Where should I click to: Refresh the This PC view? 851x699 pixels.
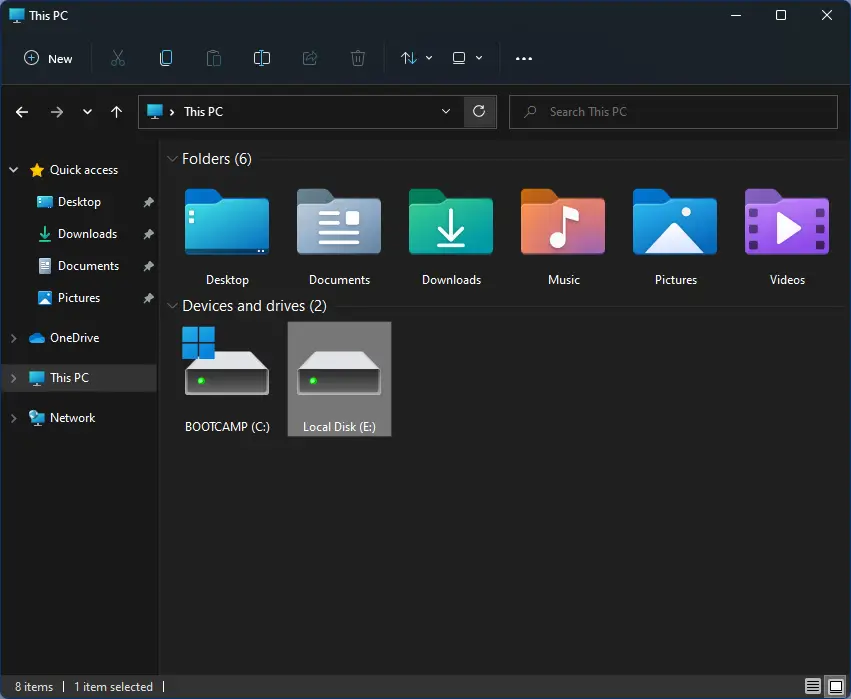pyautogui.click(x=479, y=112)
